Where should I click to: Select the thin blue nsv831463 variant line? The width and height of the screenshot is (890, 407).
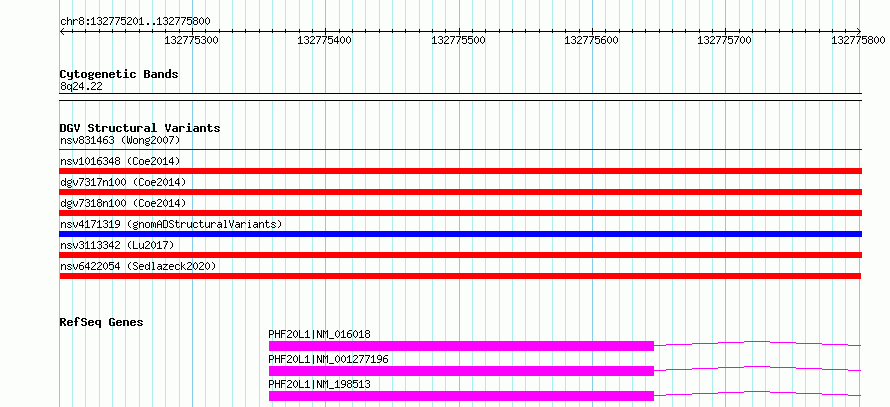point(460,150)
